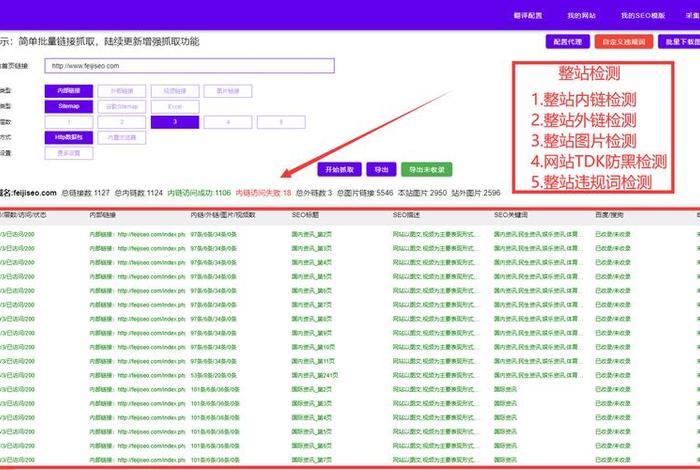Click the homepage URL input field
The image size is (700, 470).
[x=189, y=66]
